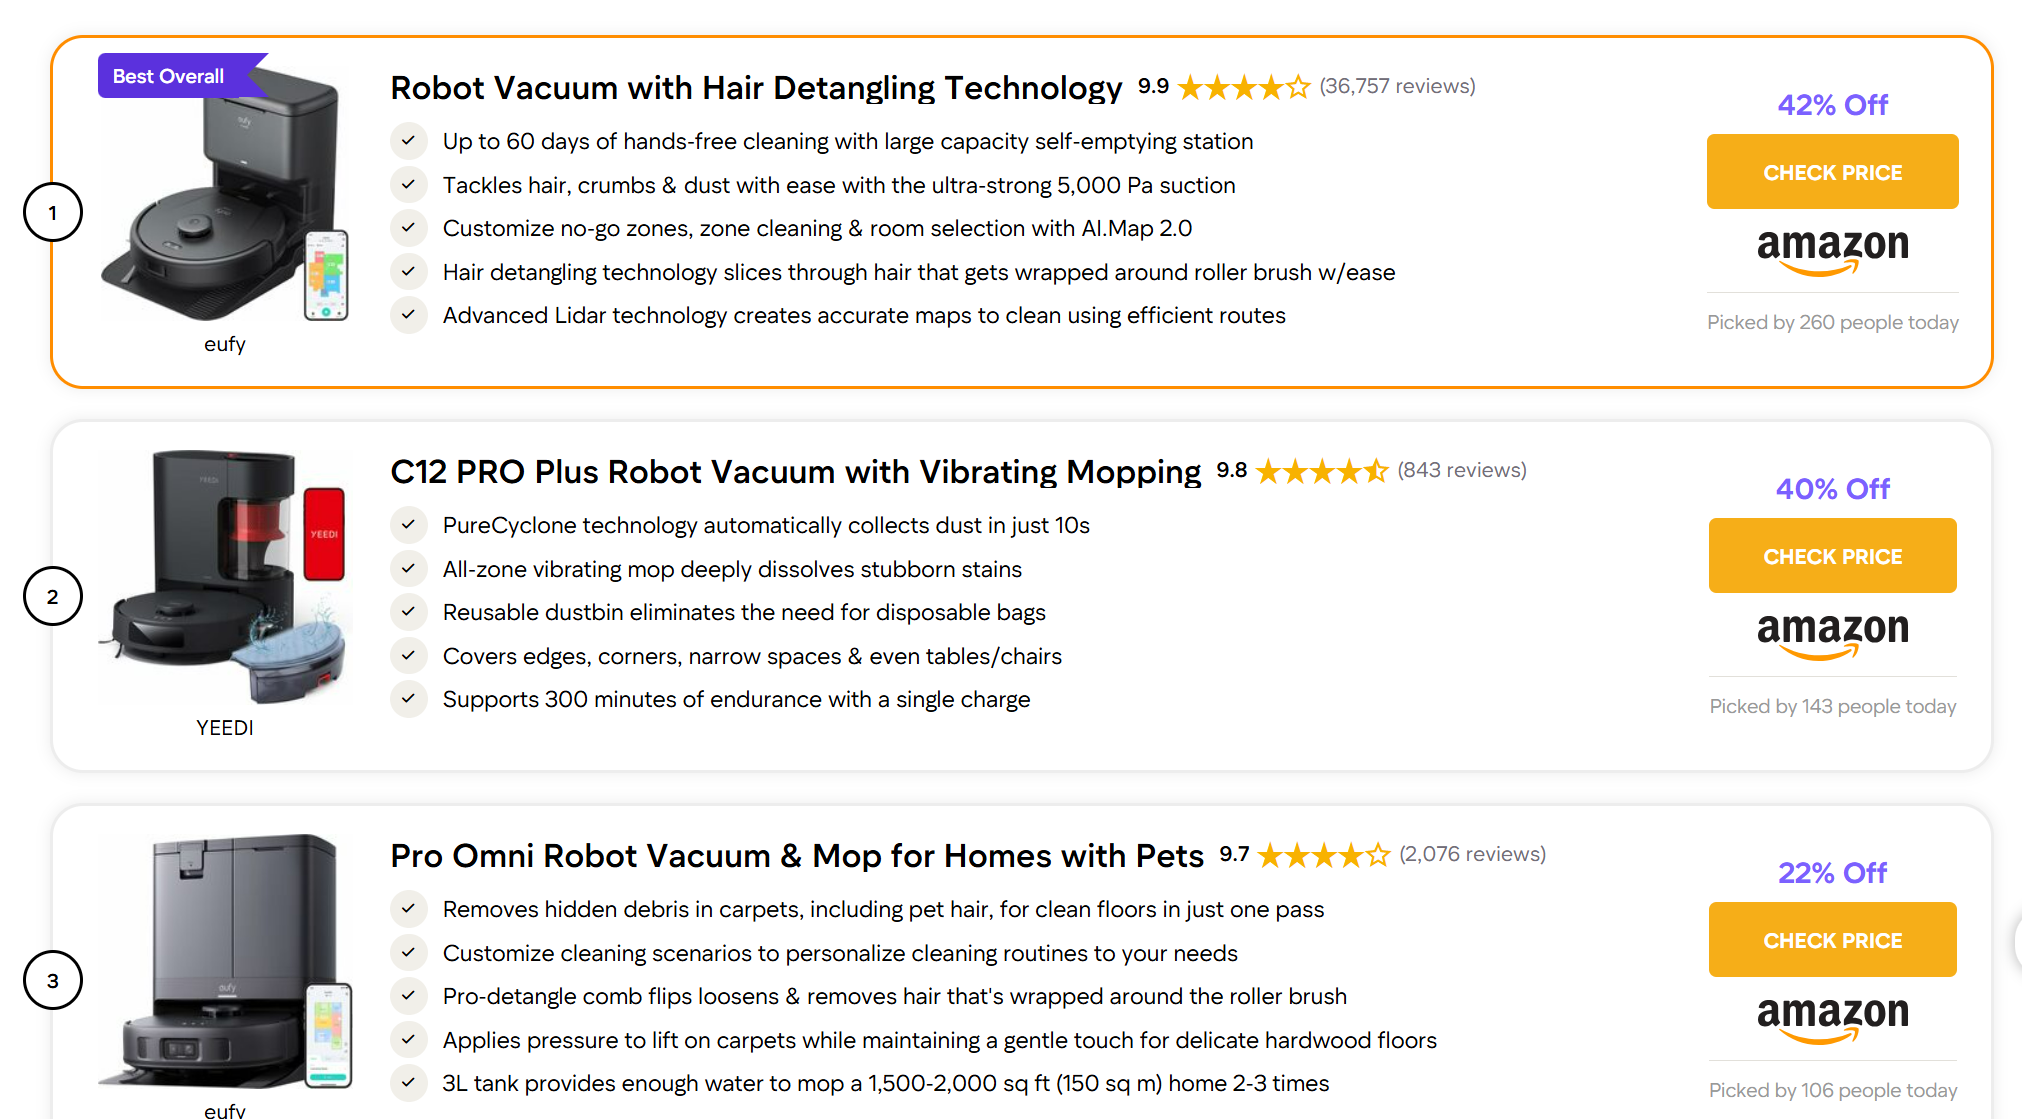Click the star rating next to 2,076 reviews
This screenshot has height=1119, width=2022.
[x=1323, y=855]
